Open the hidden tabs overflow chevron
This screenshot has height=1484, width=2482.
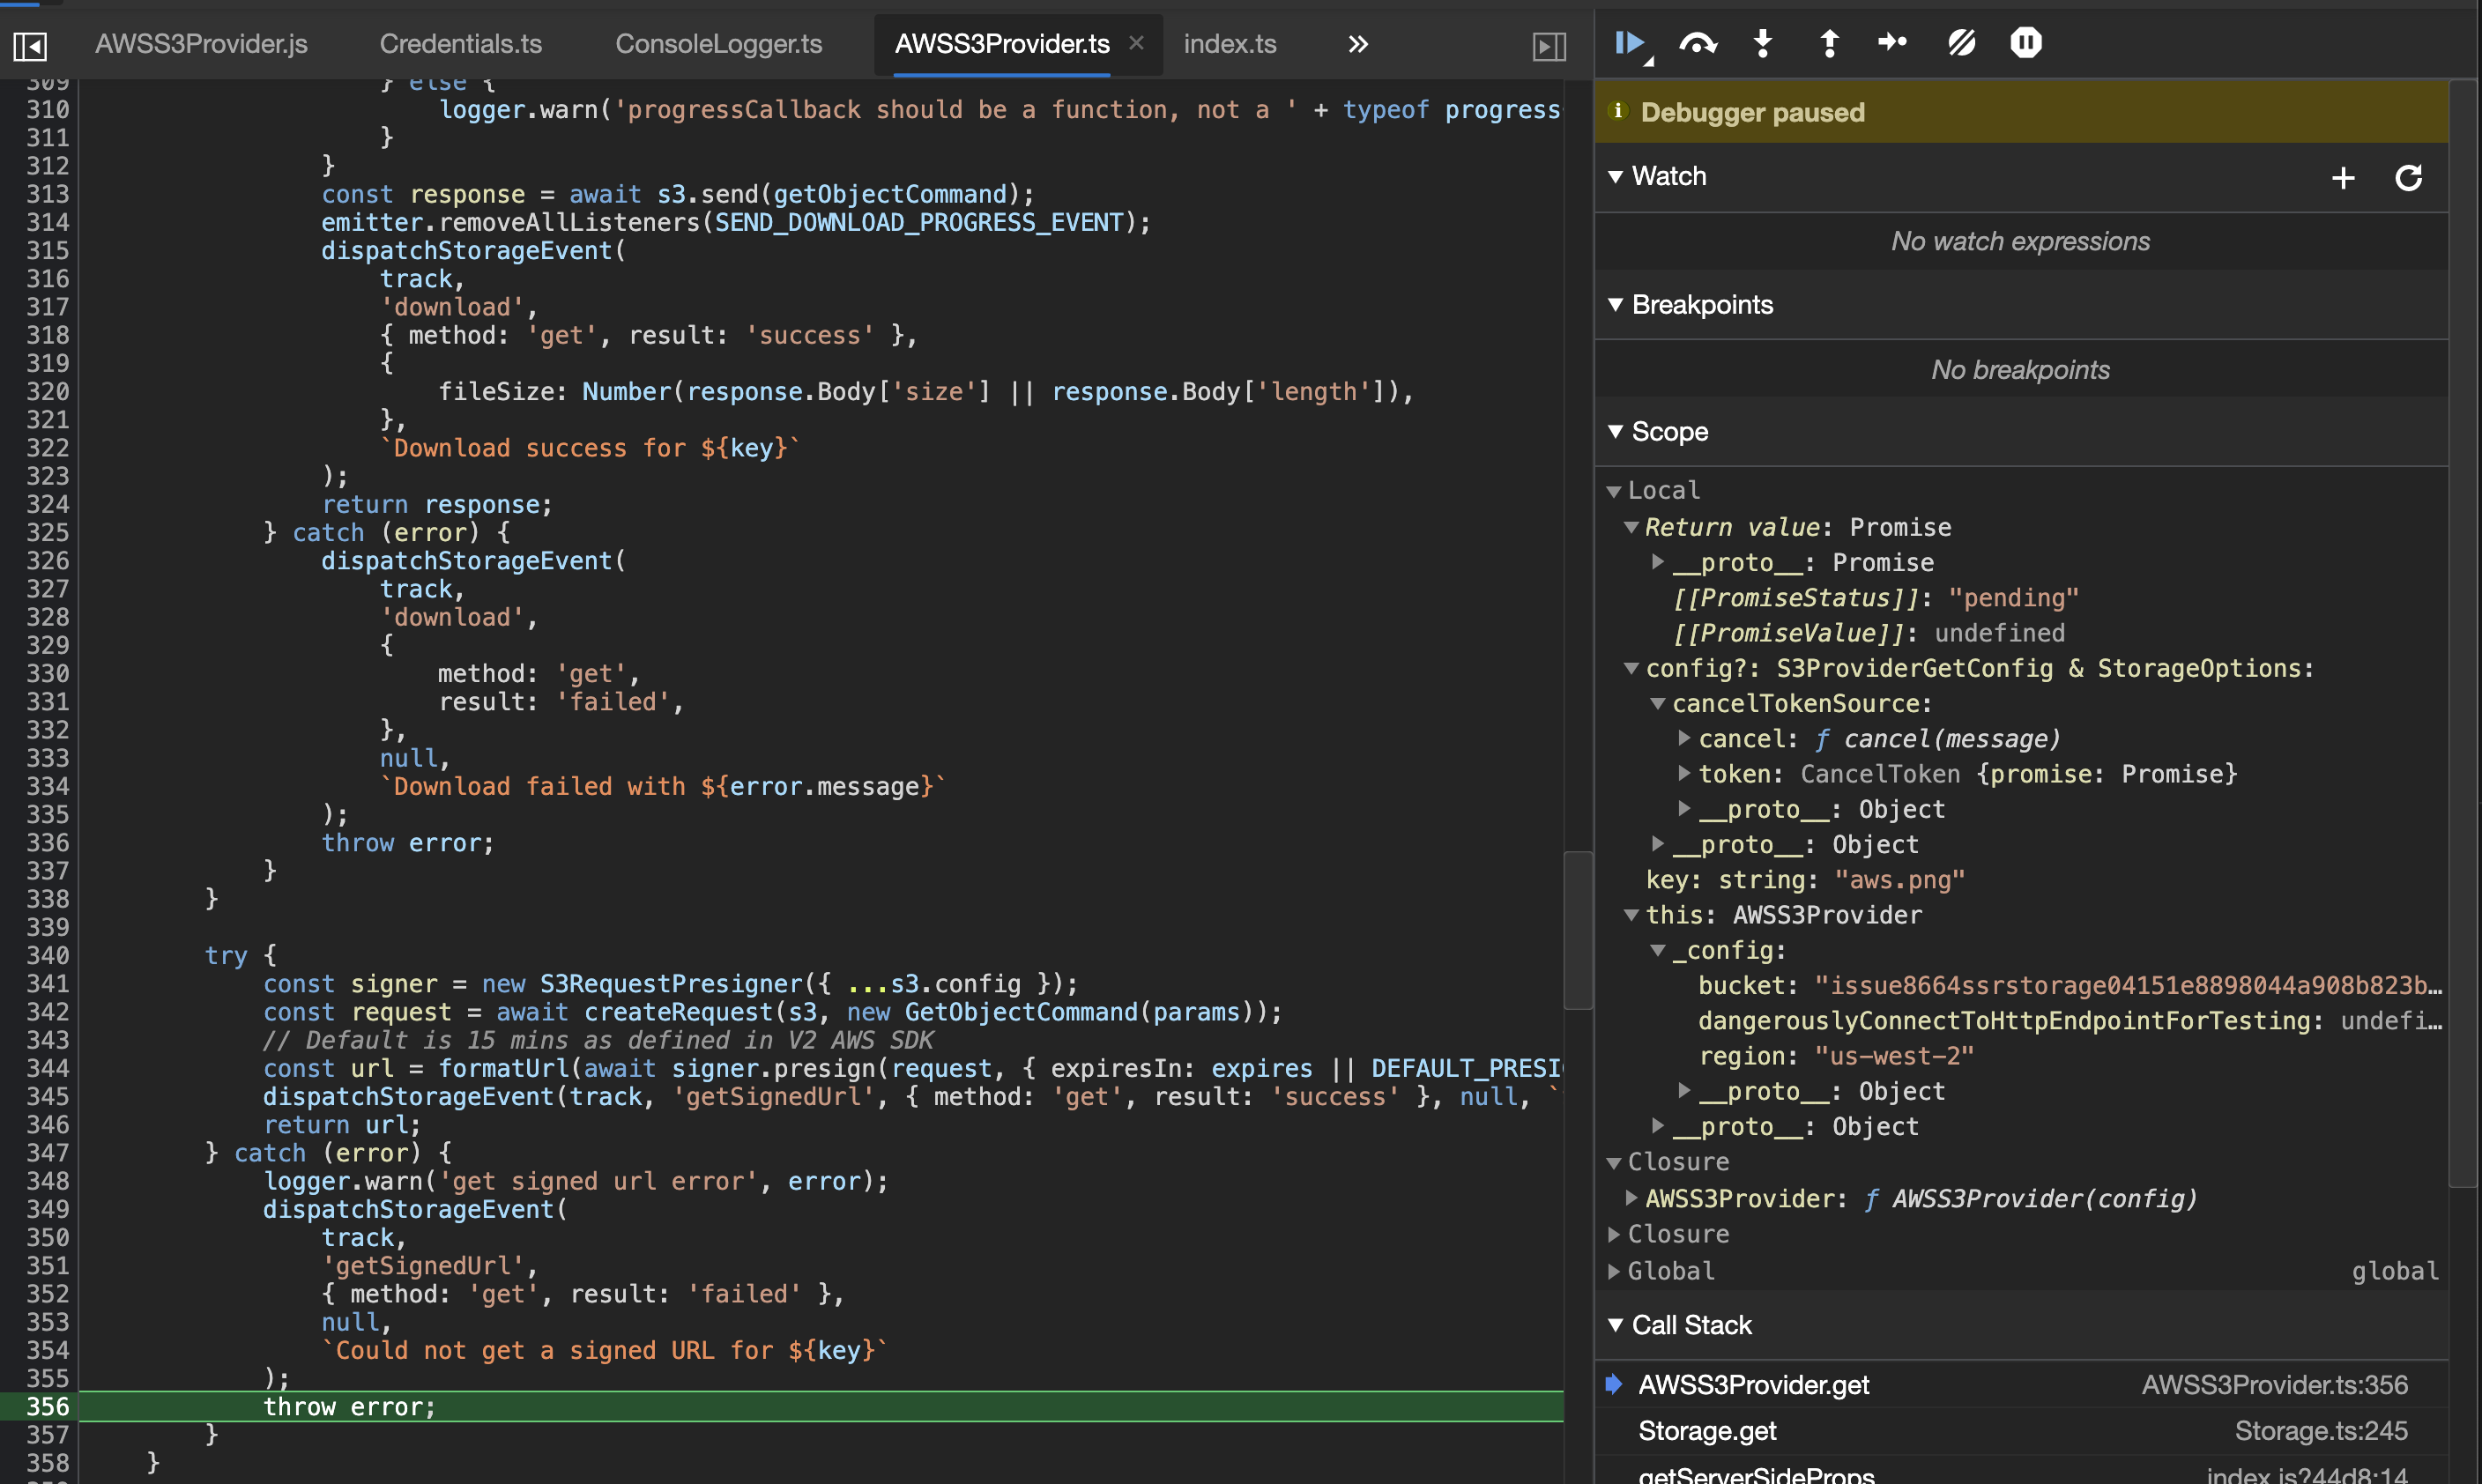(1357, 43)
